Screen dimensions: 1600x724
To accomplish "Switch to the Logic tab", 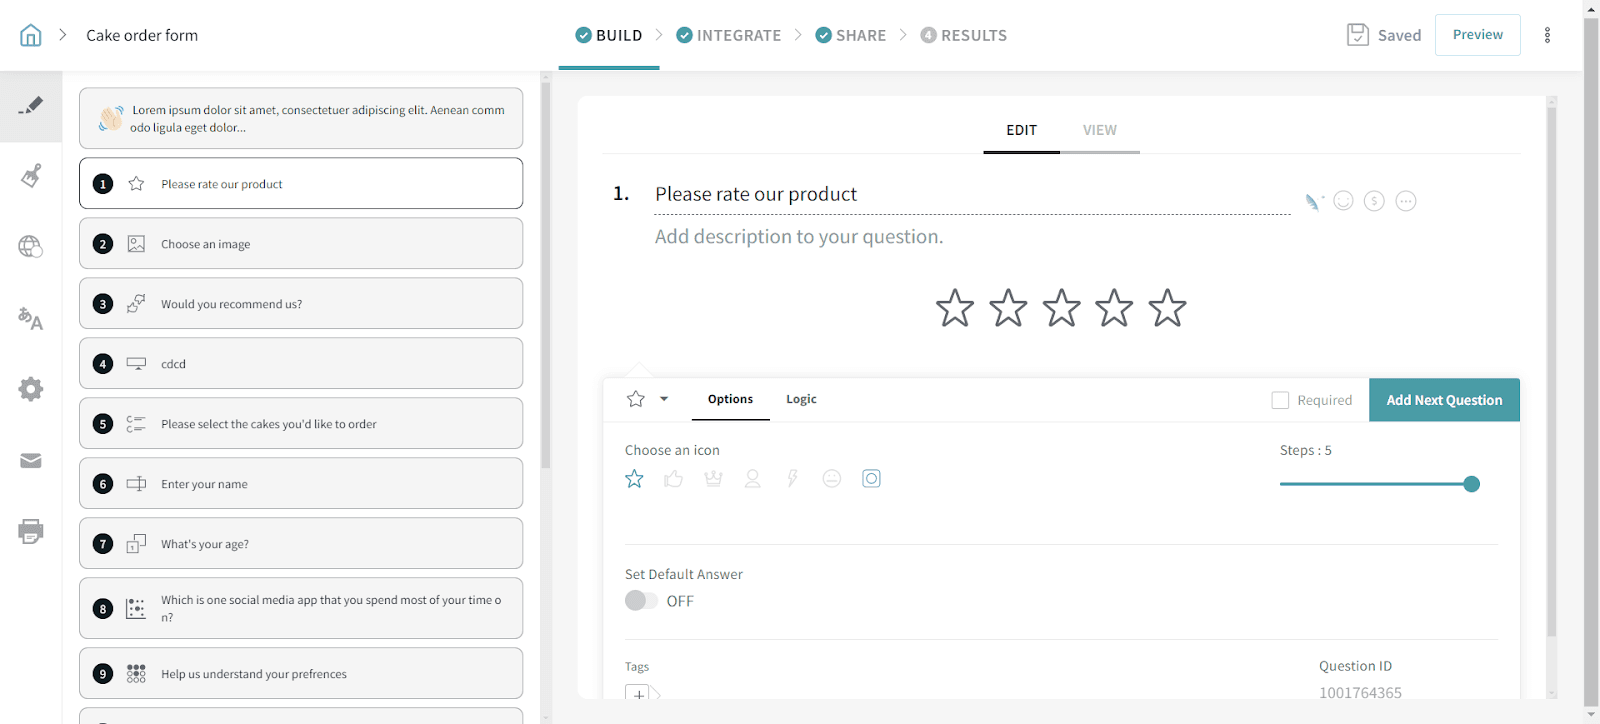I will 801,399.
